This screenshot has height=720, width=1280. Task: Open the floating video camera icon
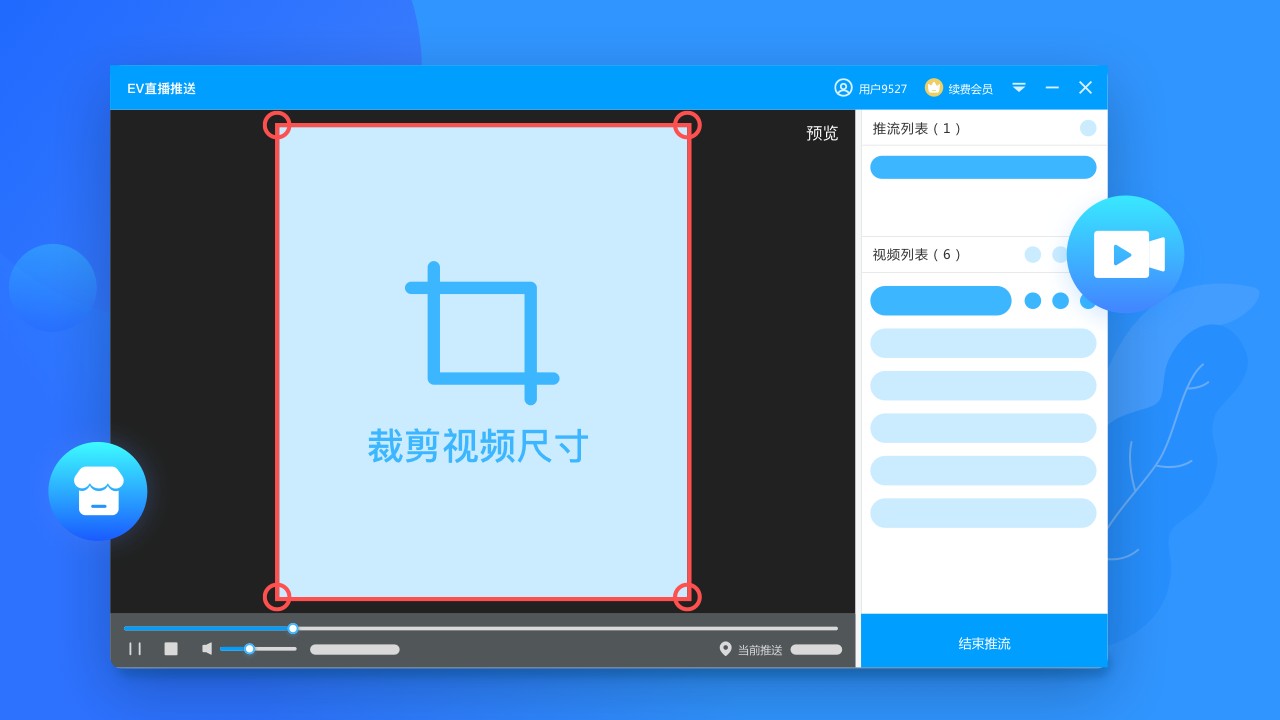[x=1126, y=254]
